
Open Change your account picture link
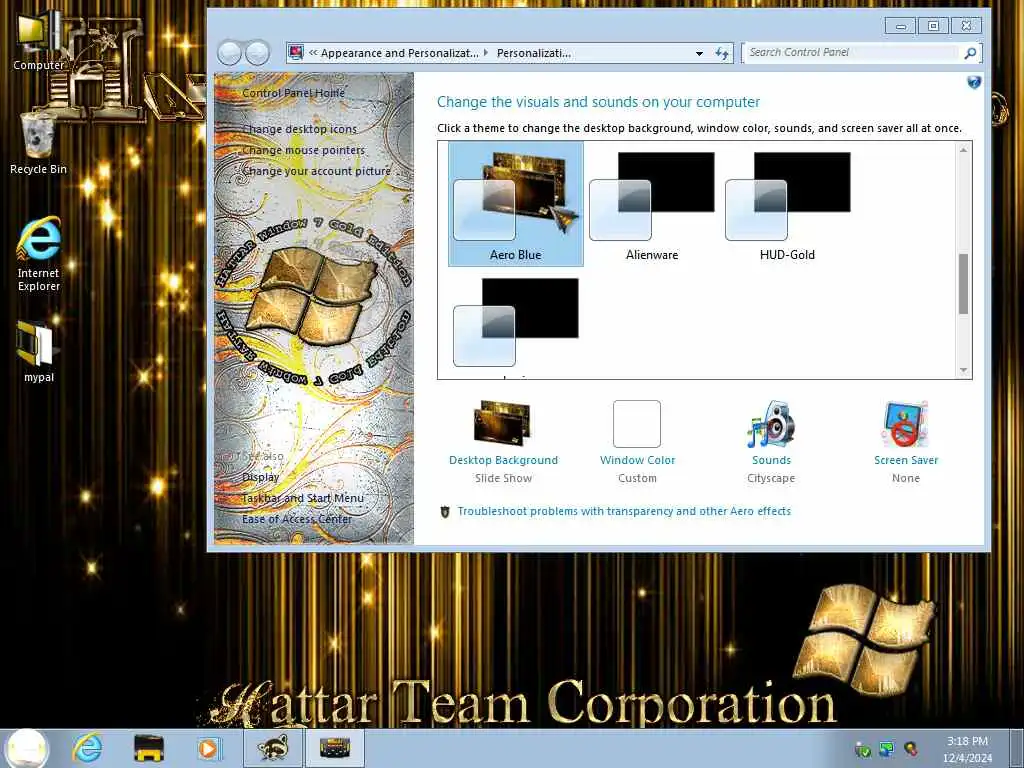316,171
